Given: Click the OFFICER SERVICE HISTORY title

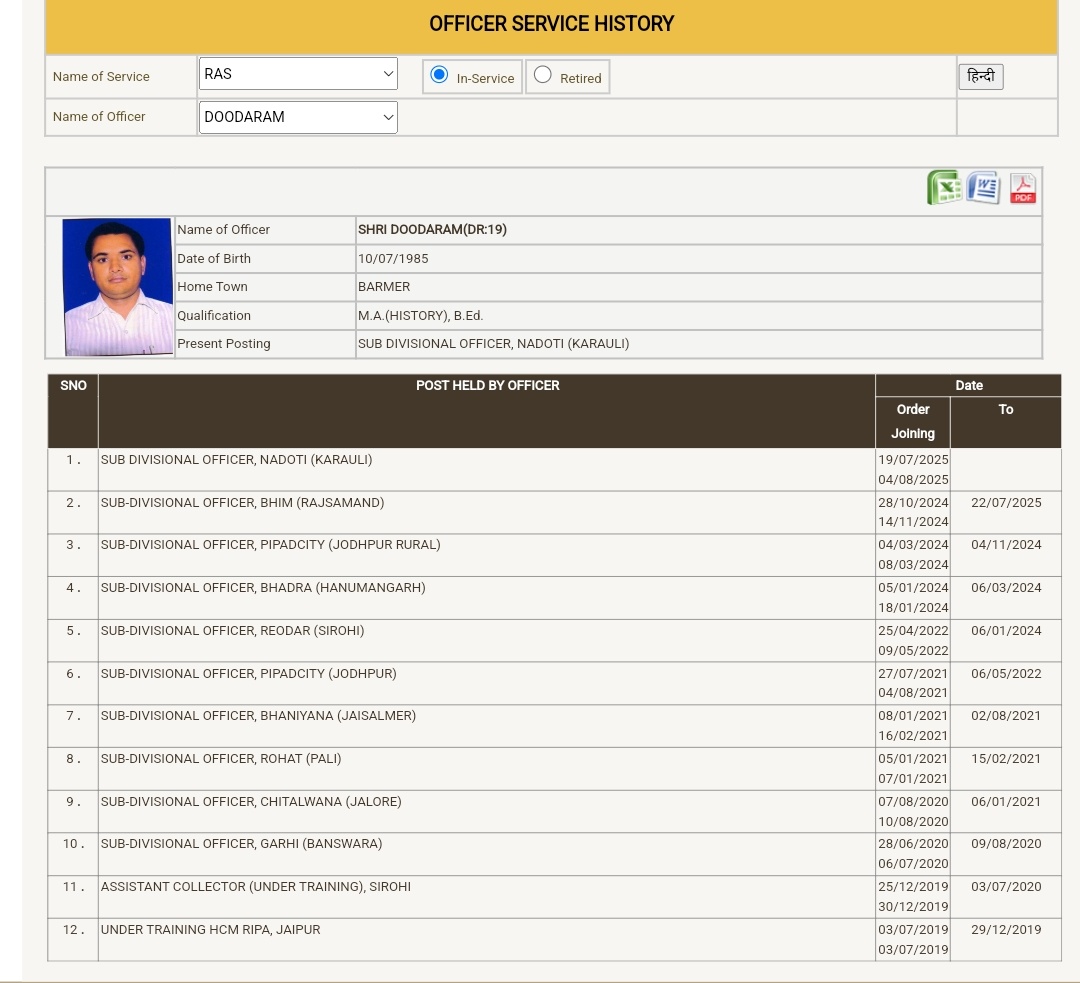Looking at the screenshot, I should (x=551, y=24).
